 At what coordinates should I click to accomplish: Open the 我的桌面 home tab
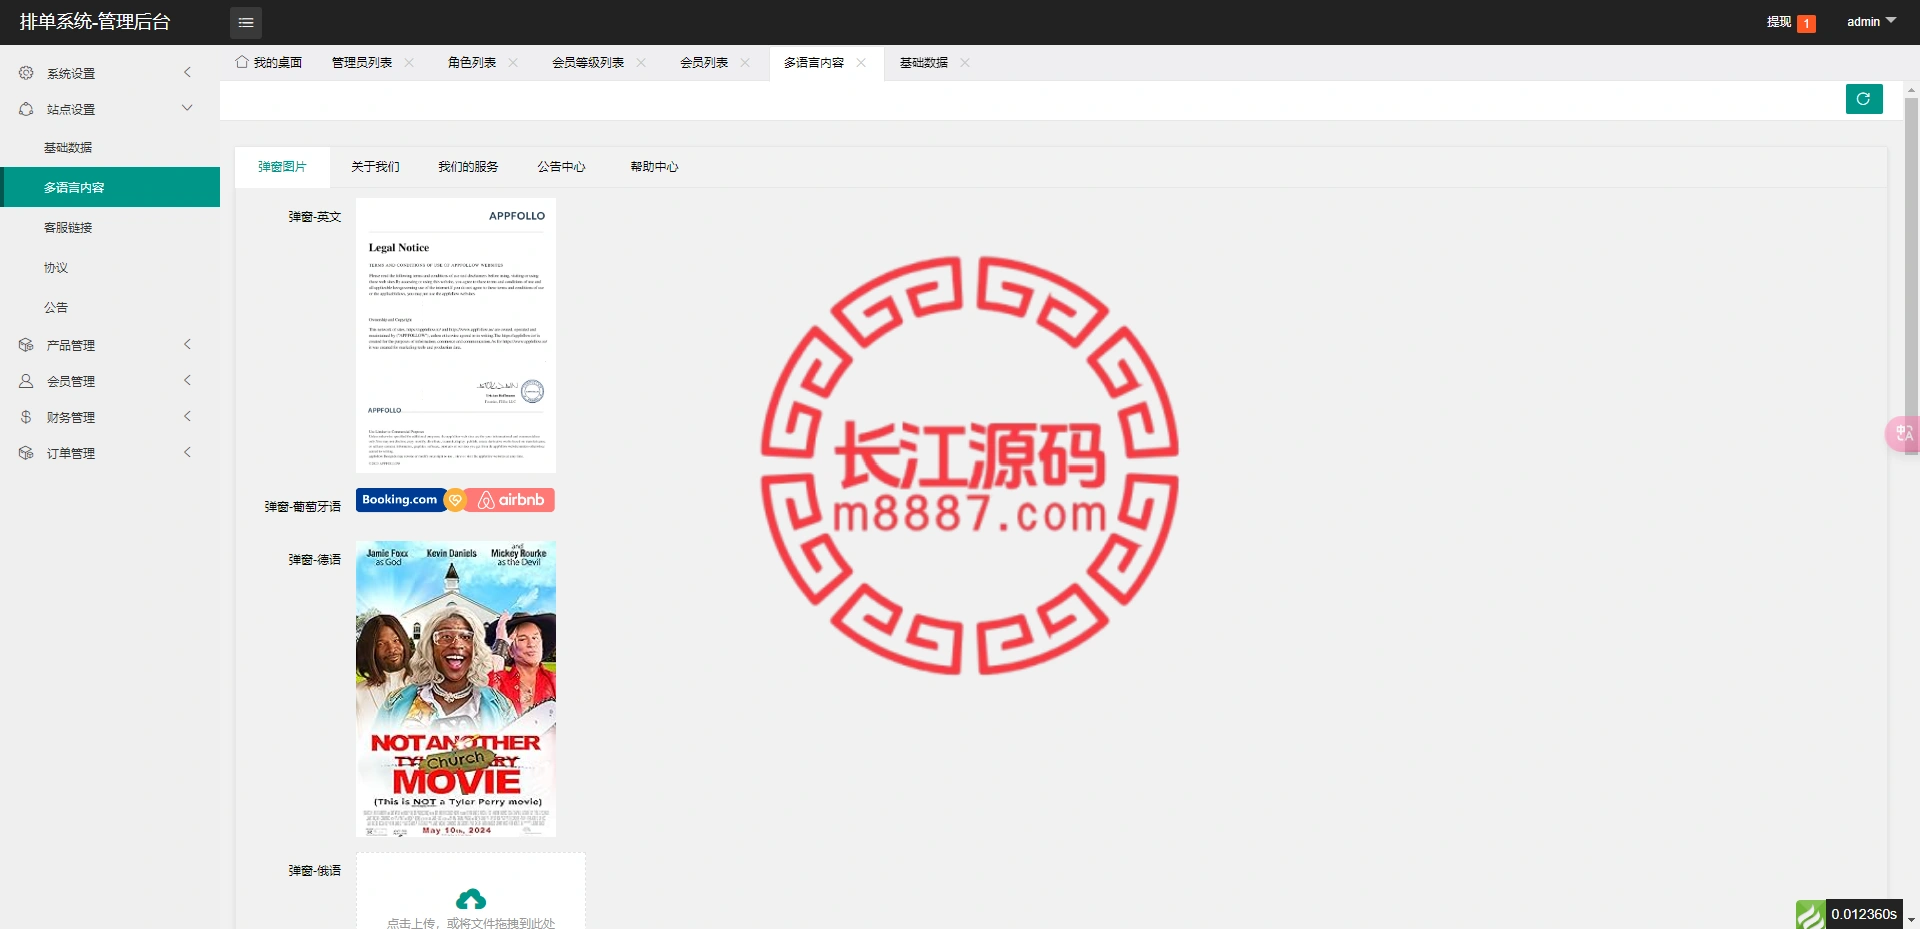pos(269,63)
